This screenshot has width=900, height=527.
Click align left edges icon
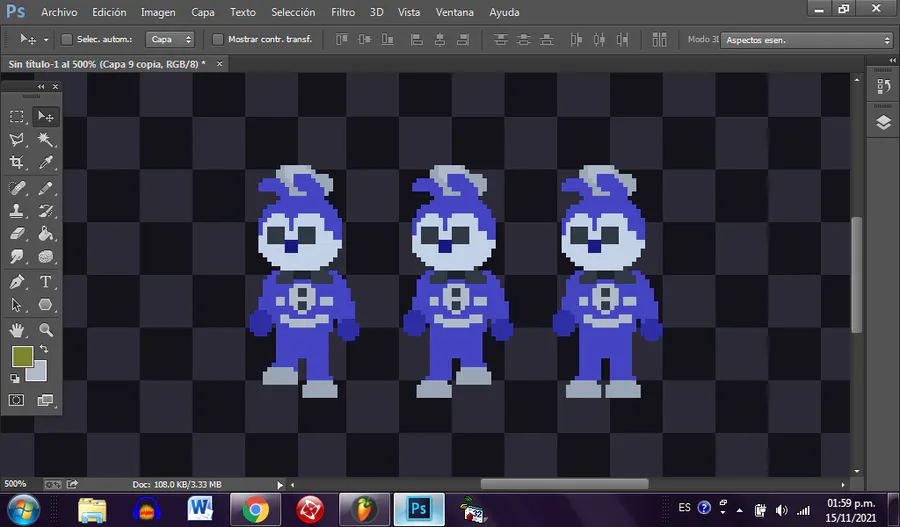417,40
